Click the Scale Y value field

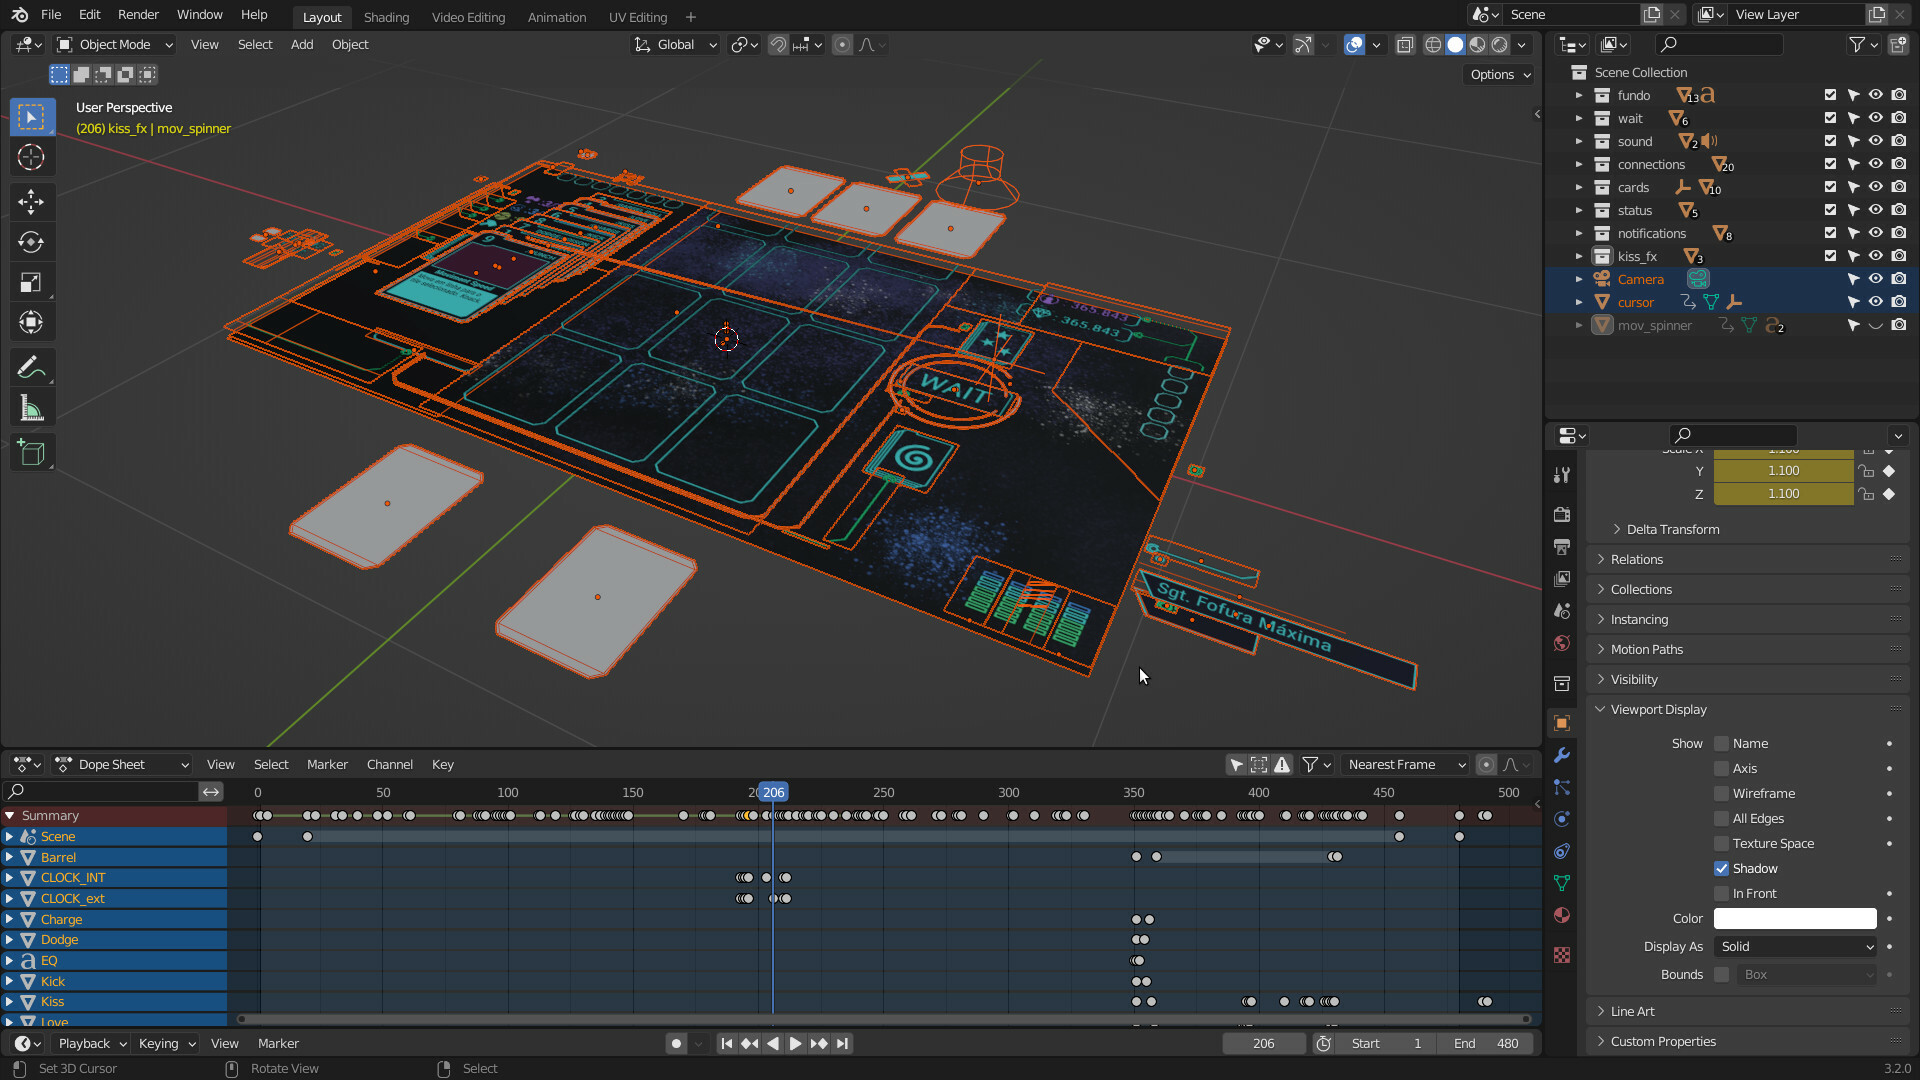[x=1784, y=471]
